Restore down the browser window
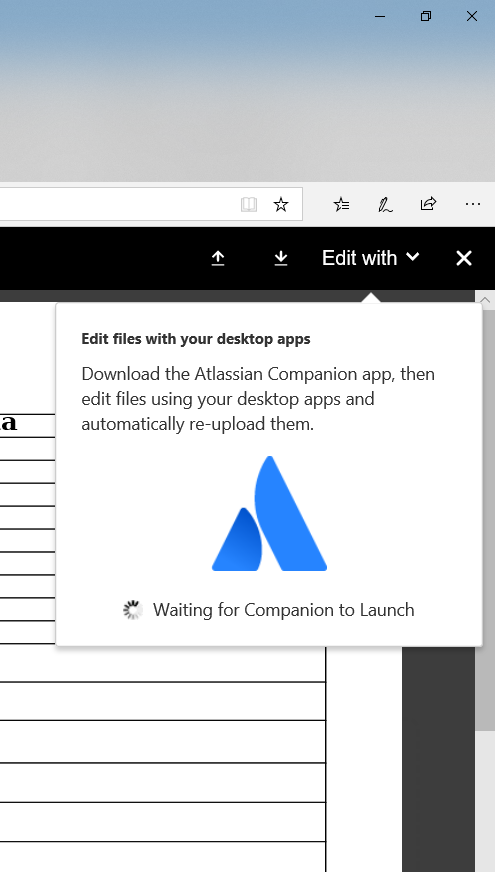Image resolution: width=495 pixels, height=872 pixels. pyautogui.click(x=426, y=17)
